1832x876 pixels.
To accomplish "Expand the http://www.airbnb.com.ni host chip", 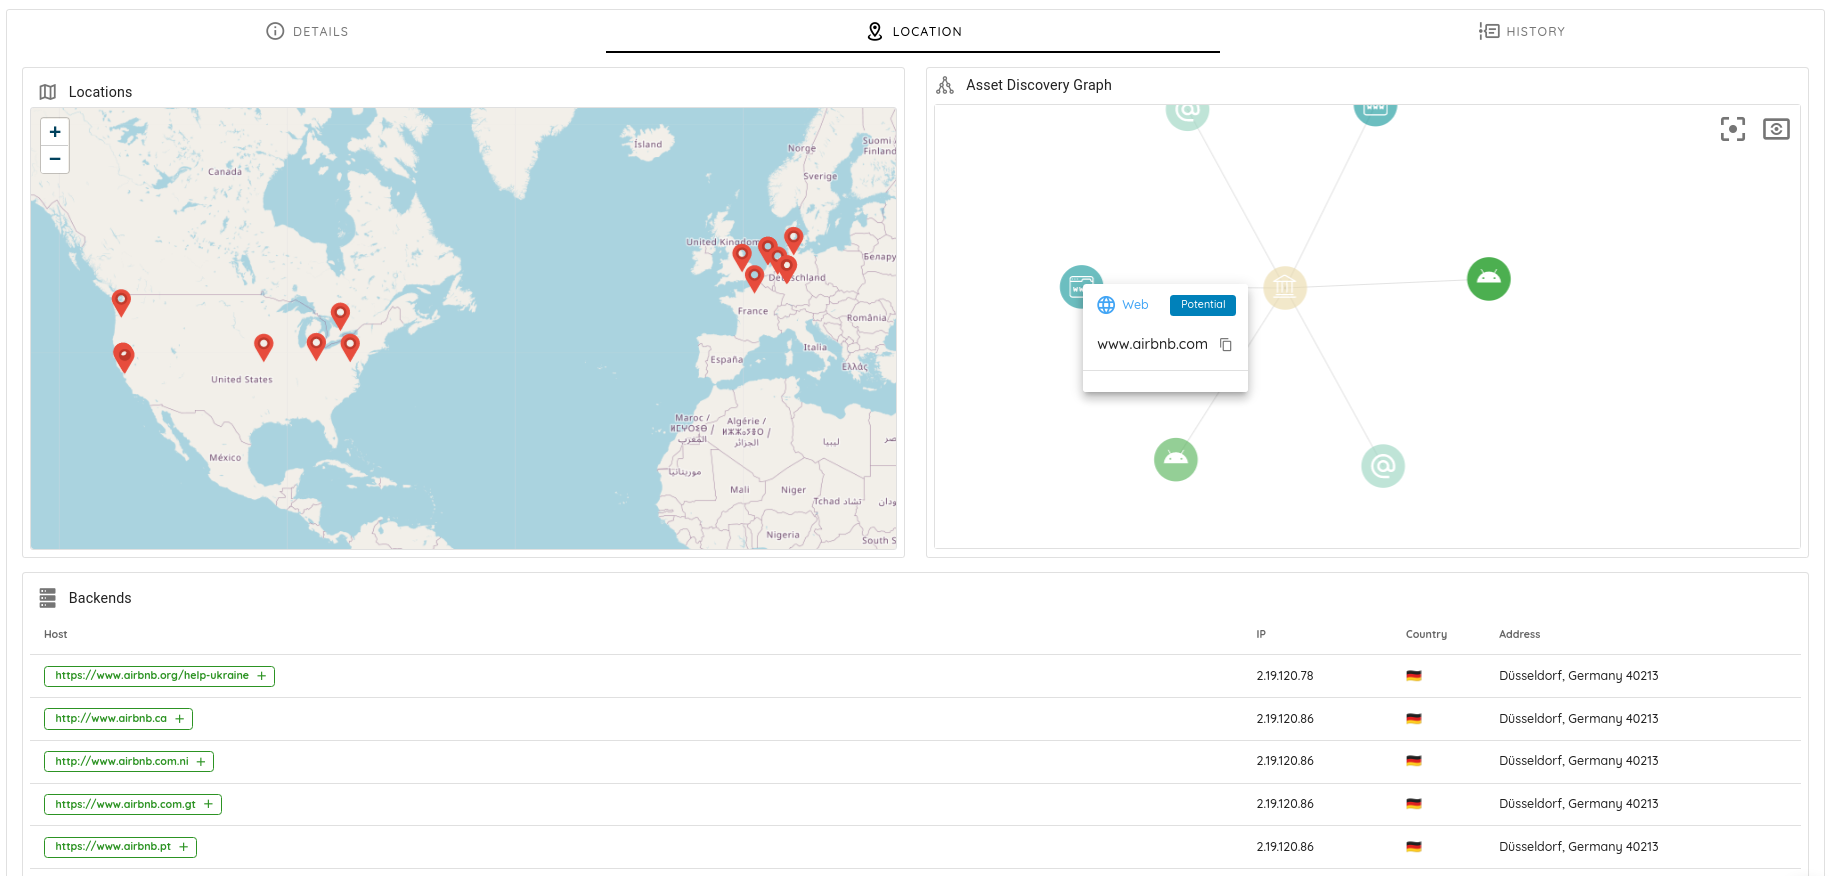I will click(201, 762).
